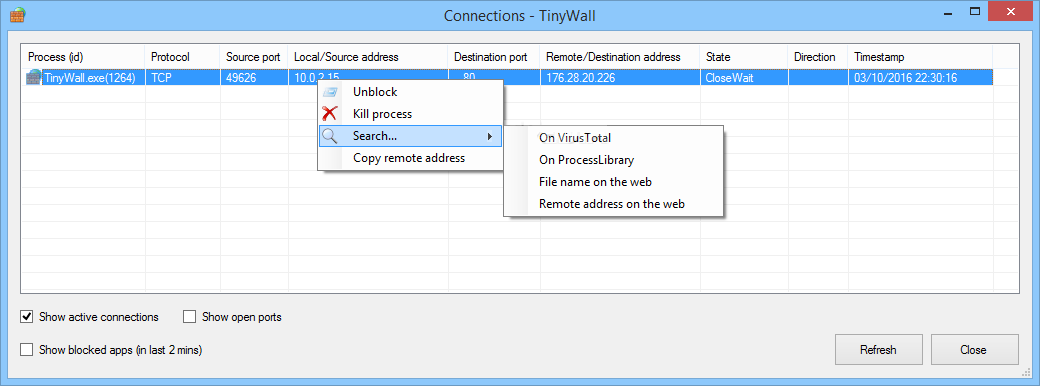
Task: Expand the Search submenu arrow
Action: (489, 137)
